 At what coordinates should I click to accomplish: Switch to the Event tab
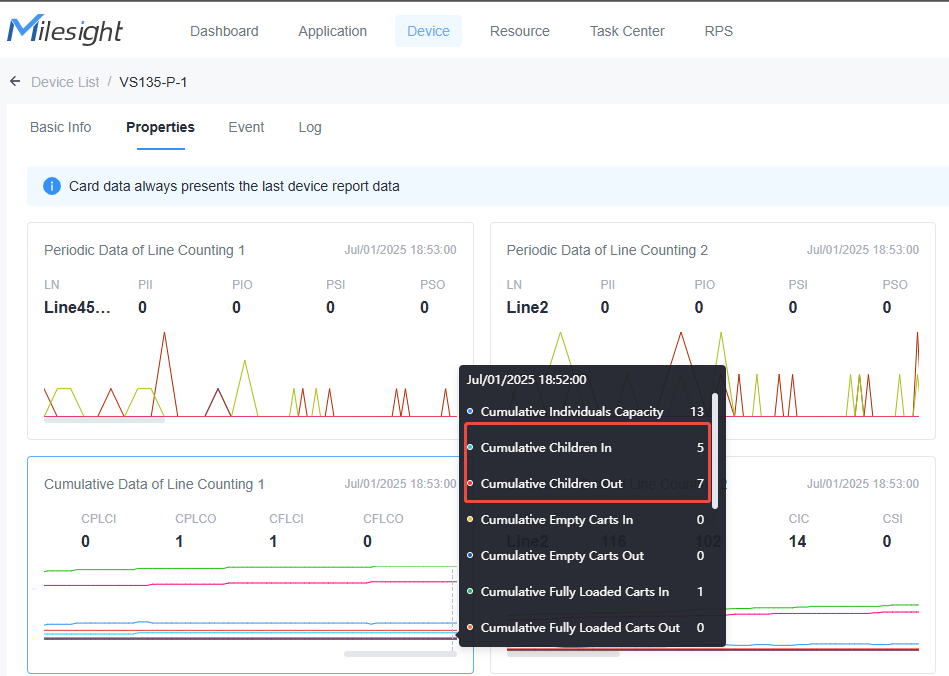click(246, 127)
